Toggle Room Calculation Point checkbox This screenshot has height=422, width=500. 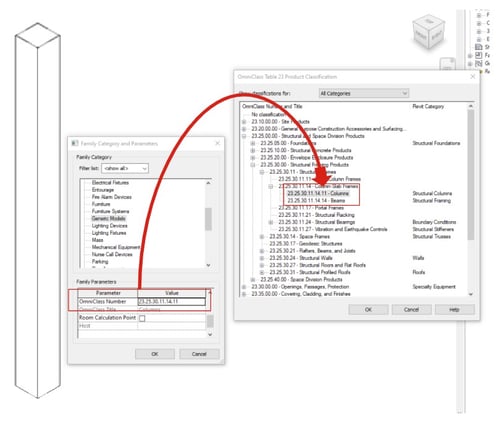pos(142,318)
